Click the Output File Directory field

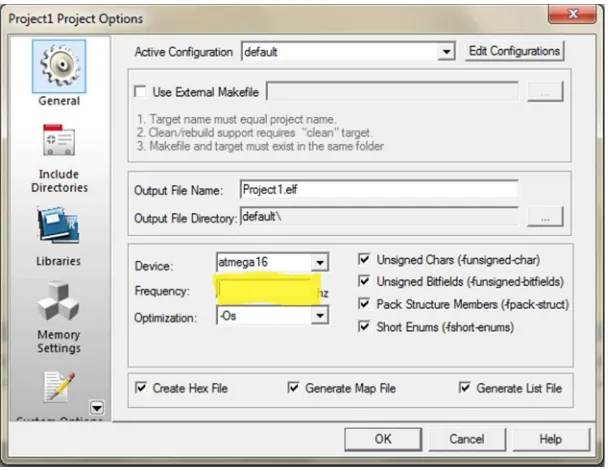(379, 216)
